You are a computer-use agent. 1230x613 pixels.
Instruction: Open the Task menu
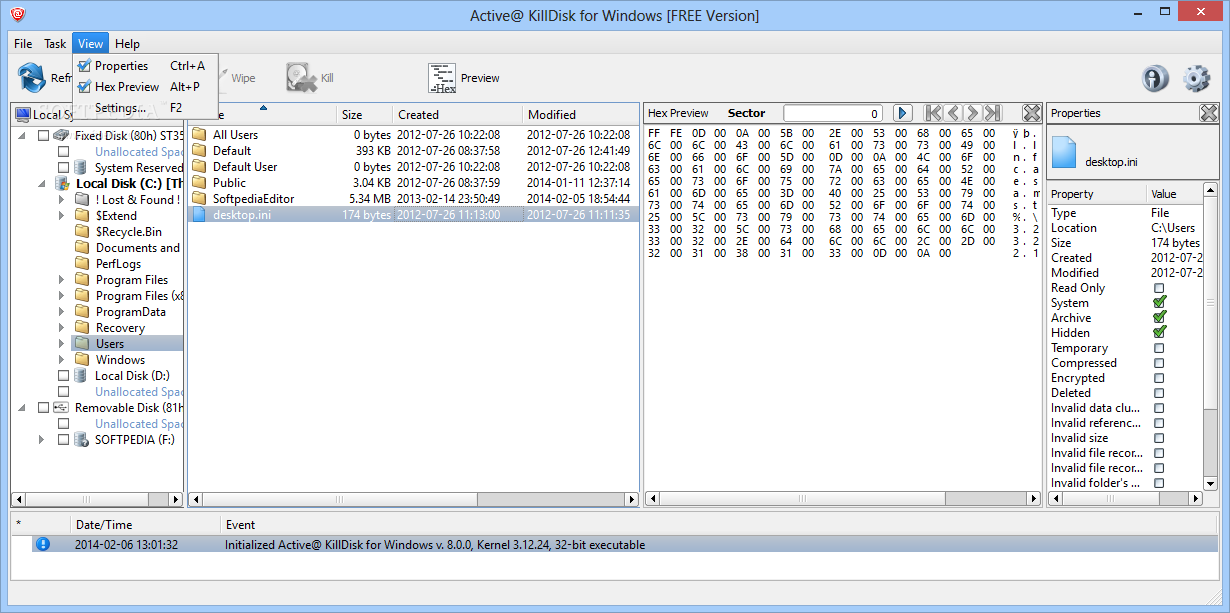(x=55, y=44)
